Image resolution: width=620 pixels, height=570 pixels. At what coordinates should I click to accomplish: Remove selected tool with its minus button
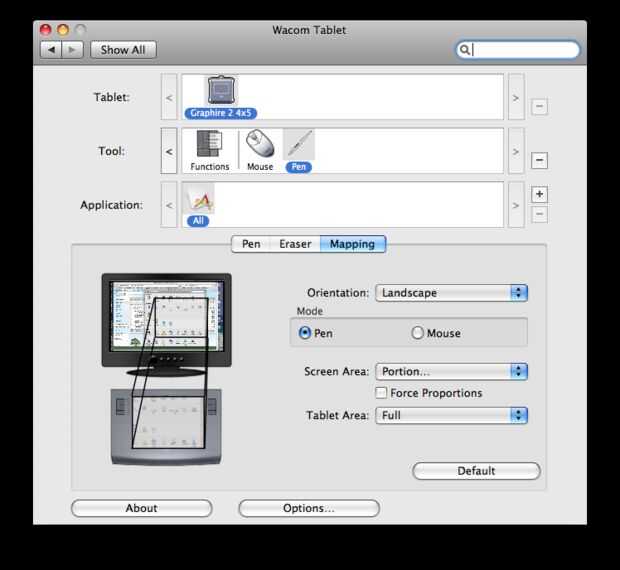(x=539, y=160)
